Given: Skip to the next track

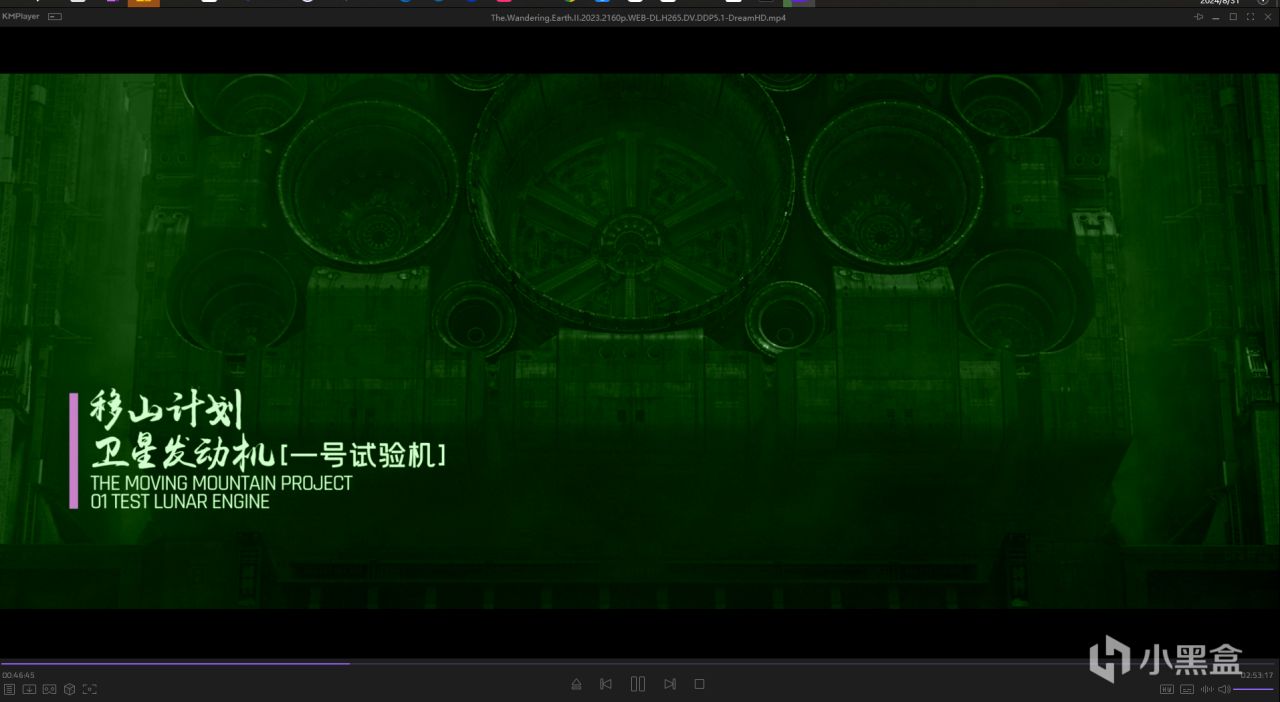Looking at the screenshot, I should pos(670,684).
